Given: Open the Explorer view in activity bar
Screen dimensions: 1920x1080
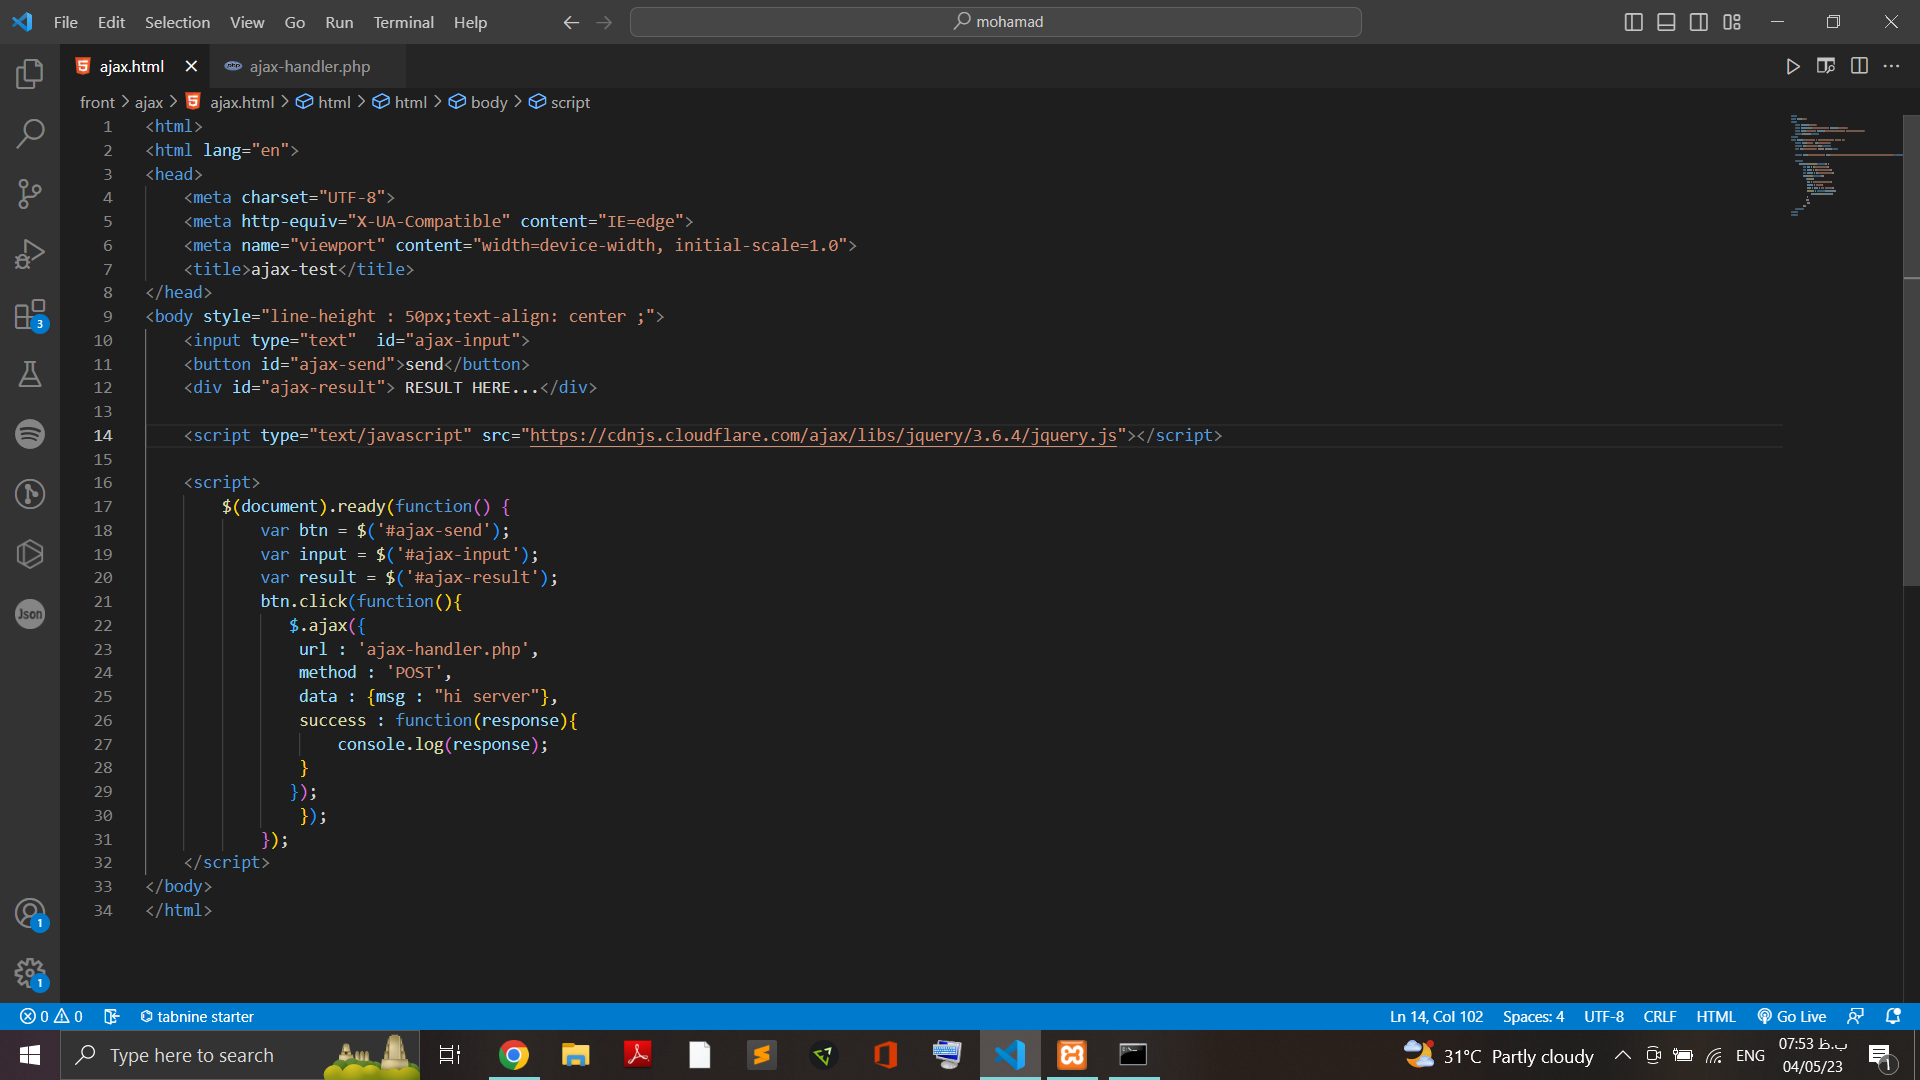Looking at the screenshot, I should pos(30,73).
